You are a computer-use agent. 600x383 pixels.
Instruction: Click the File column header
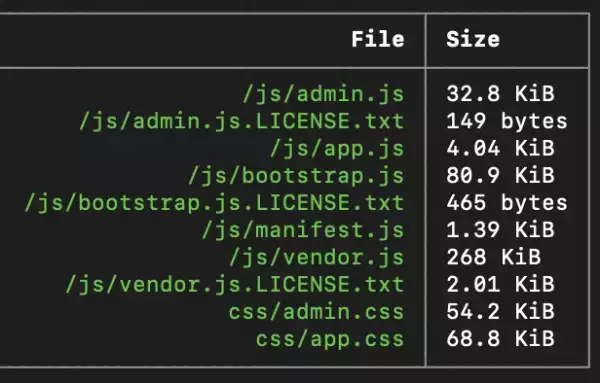pos(378,39)
